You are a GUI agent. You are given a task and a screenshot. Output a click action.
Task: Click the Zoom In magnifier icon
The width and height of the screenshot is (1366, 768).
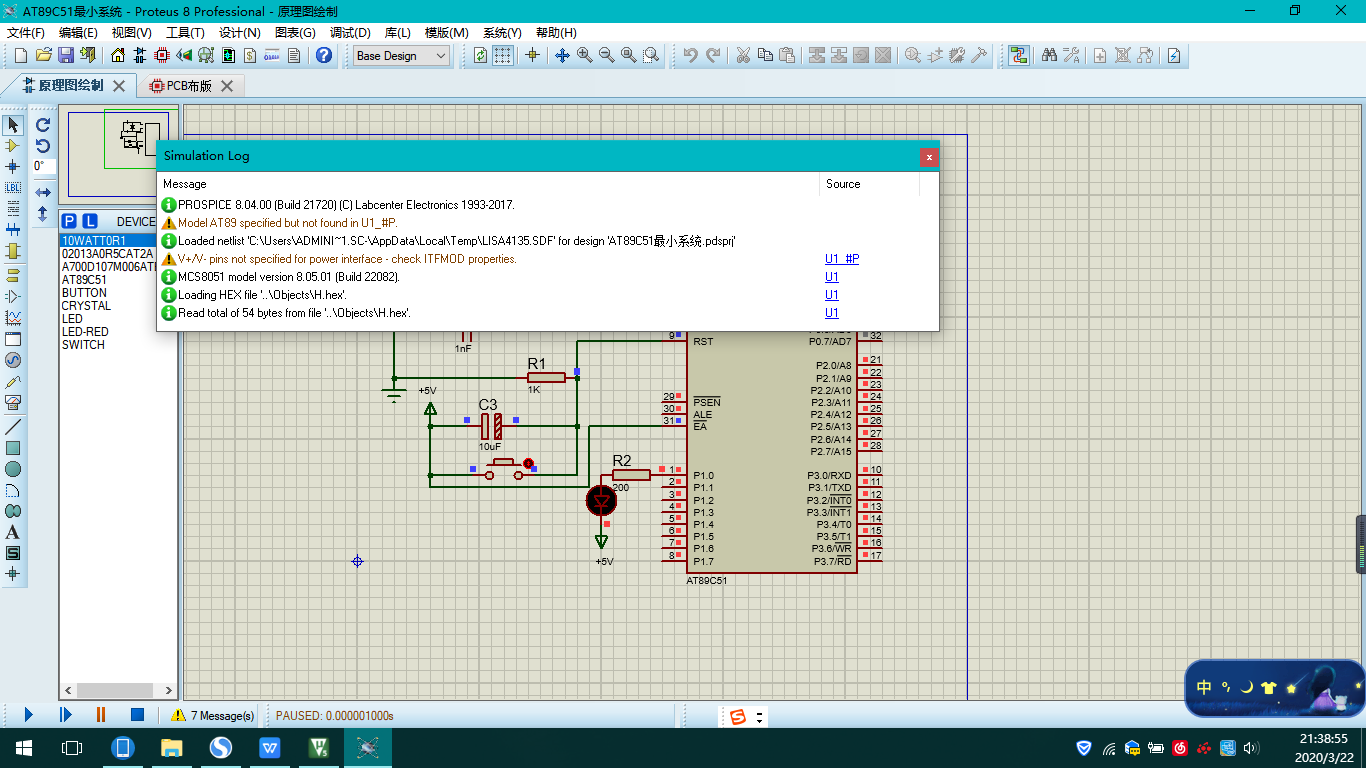584,55
